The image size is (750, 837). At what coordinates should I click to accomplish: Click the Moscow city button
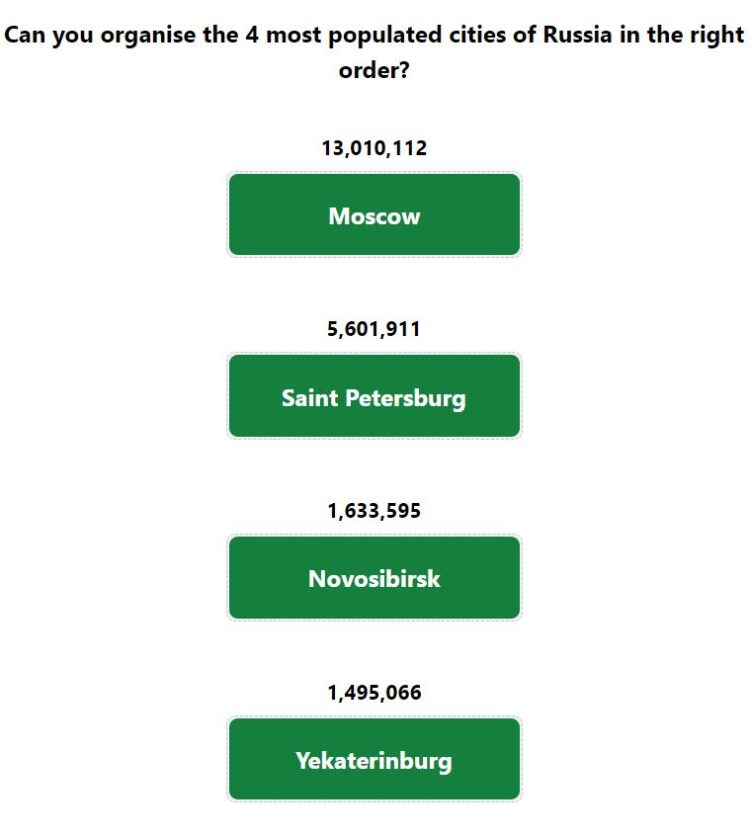[374, 215]
